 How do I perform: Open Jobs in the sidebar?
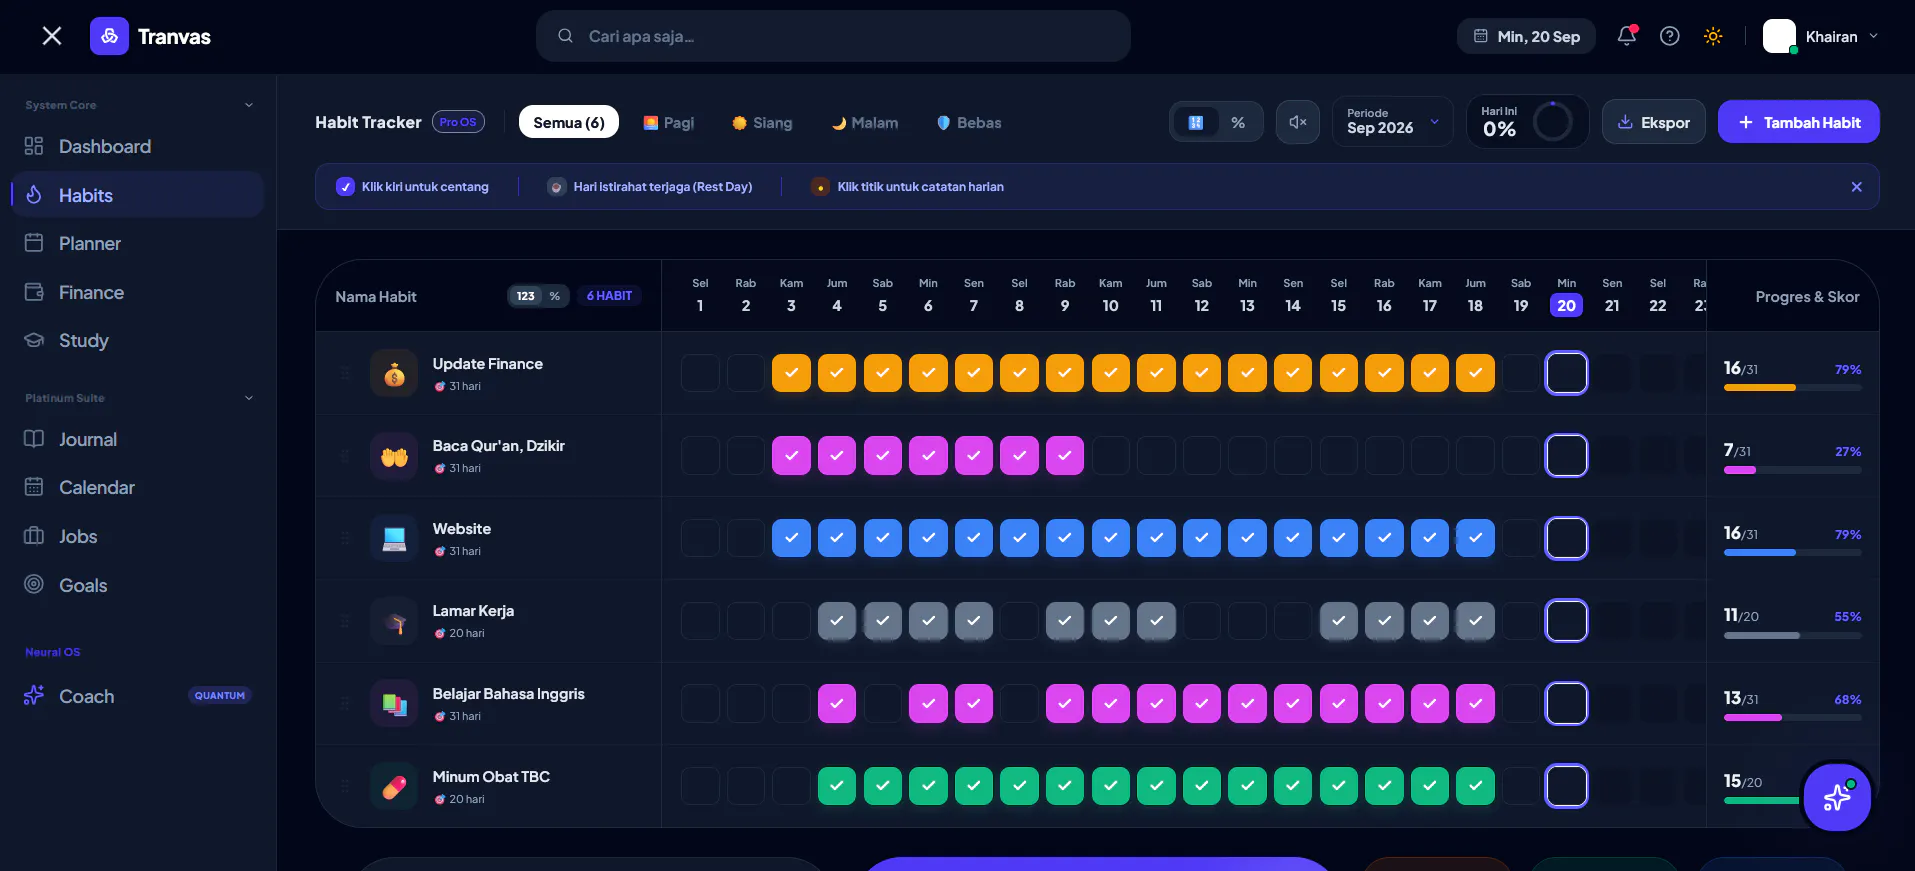click(x=138, y=537)
